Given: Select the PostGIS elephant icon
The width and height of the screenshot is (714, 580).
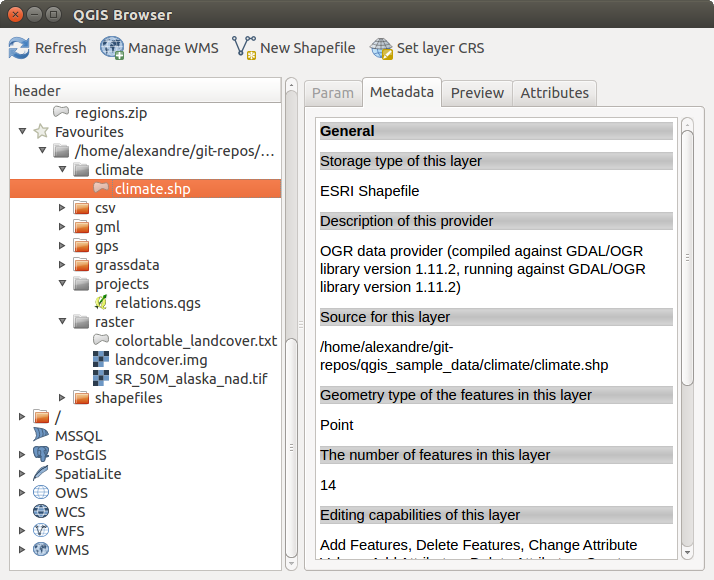Looking at the screenshot, I should 41,455.
